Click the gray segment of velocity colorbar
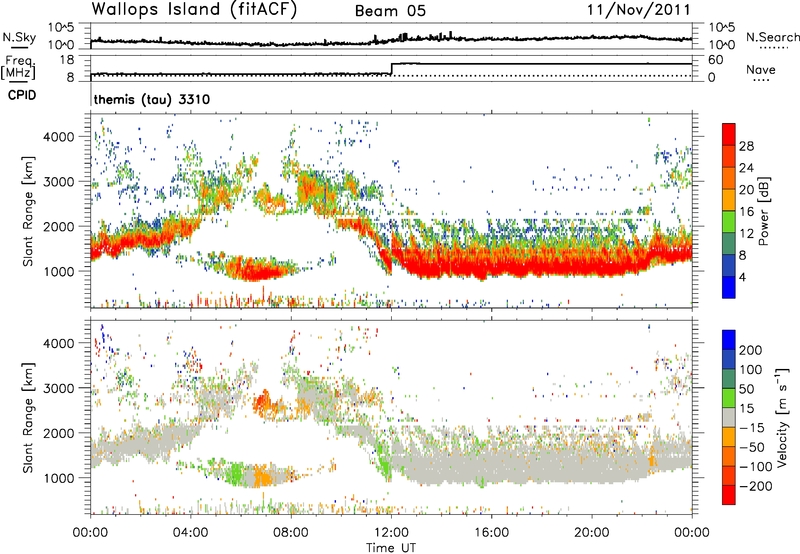 pos(729,418)
